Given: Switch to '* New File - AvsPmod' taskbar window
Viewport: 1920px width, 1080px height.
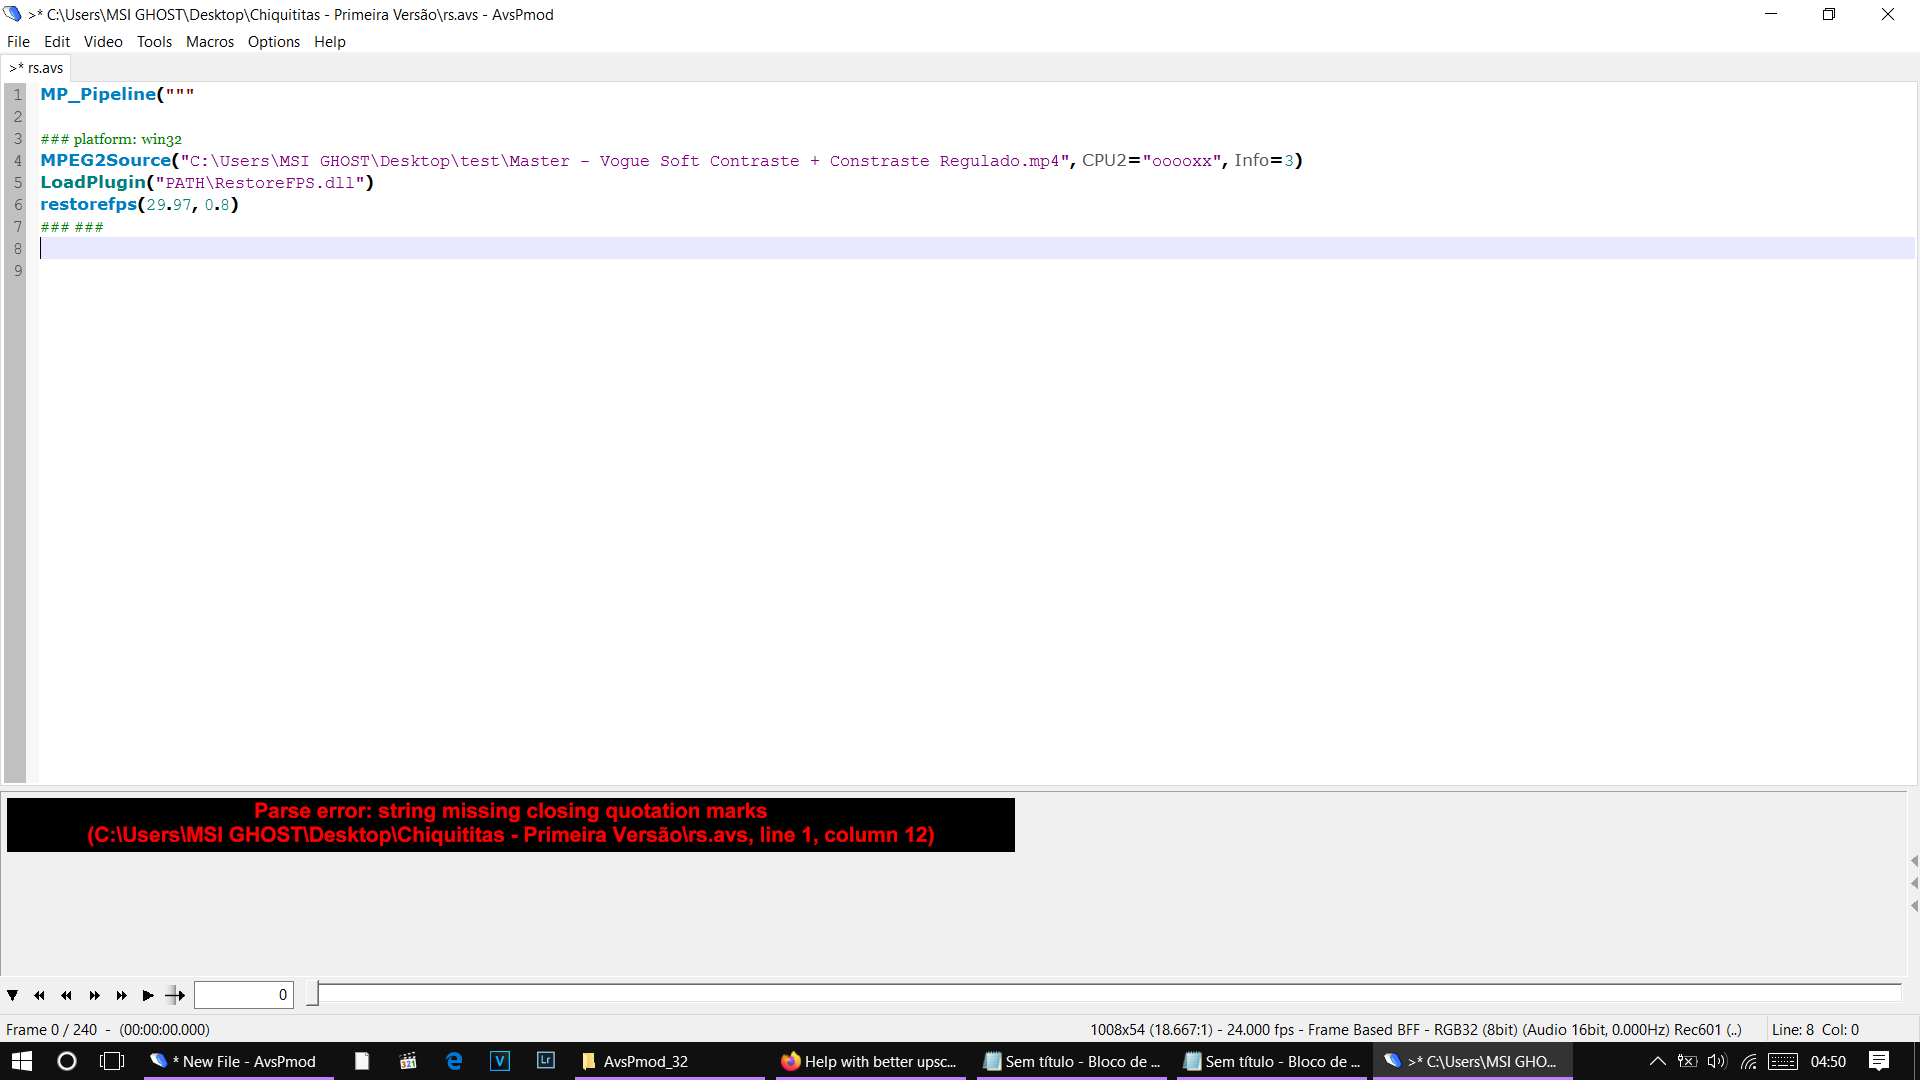Looking at the screenshot, I should pos(238,1061).
